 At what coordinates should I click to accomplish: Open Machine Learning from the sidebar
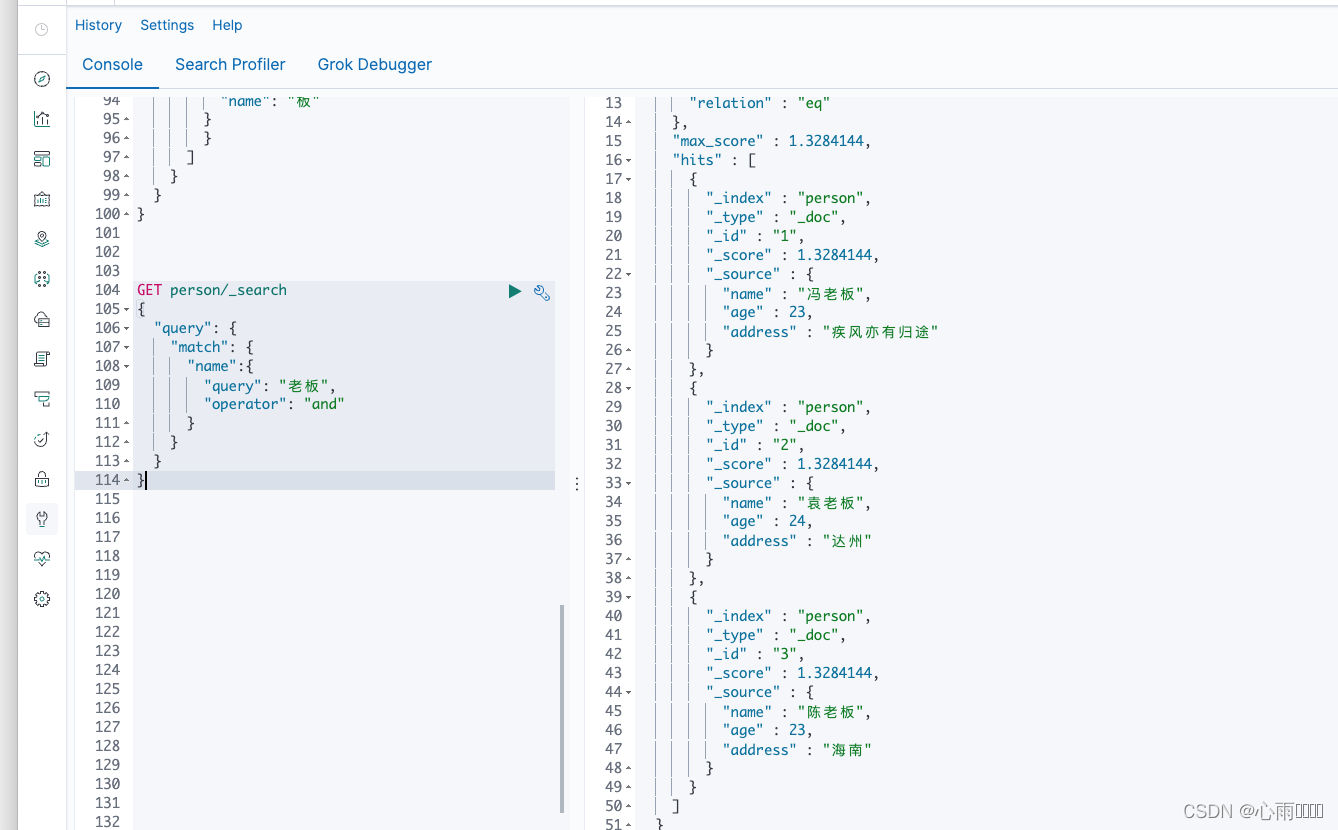coord(41,279)
